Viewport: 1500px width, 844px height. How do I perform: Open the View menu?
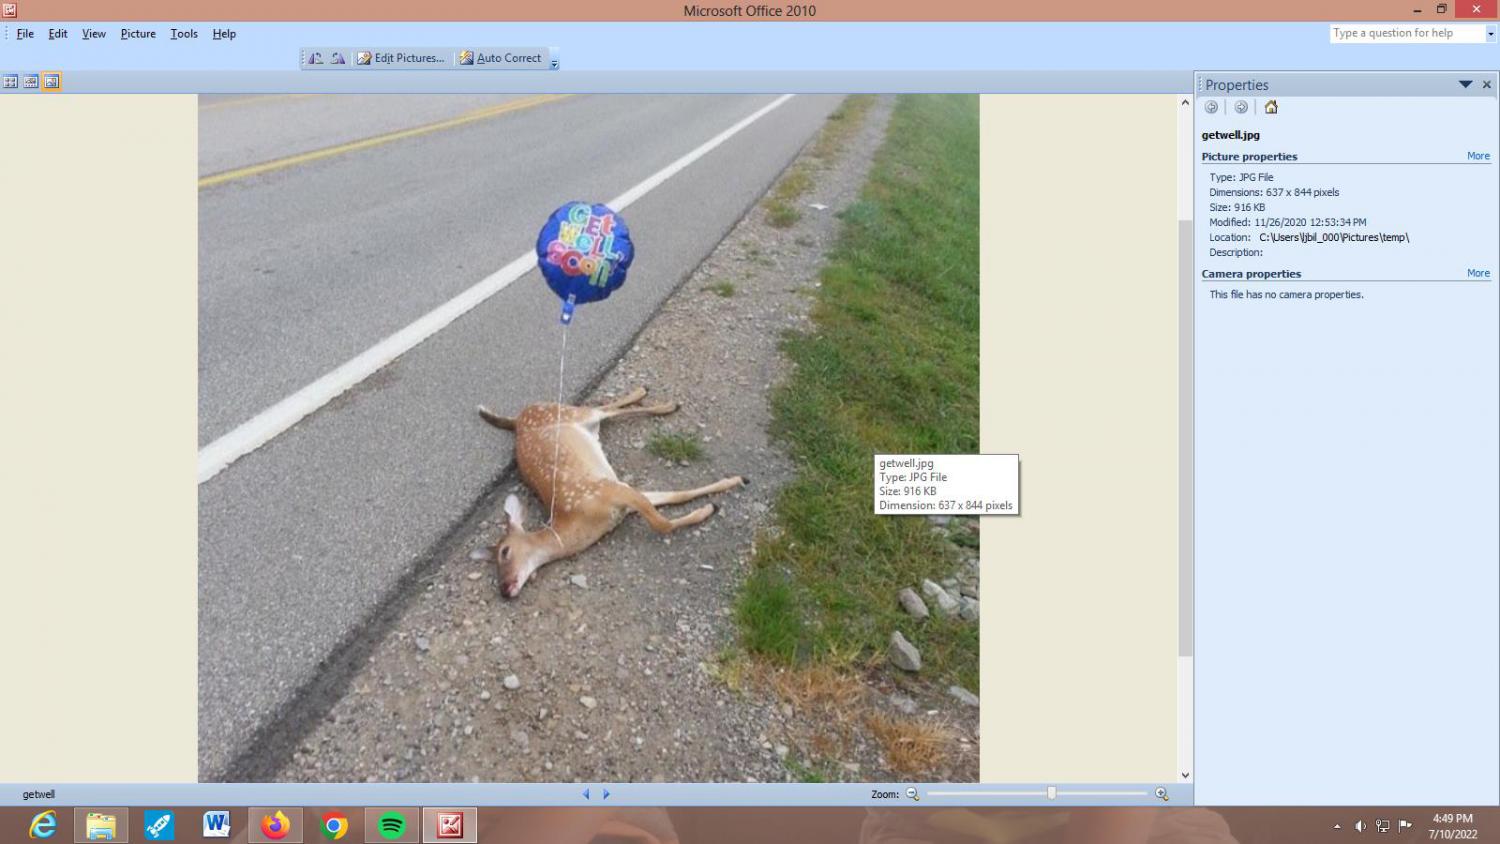pos(94,33)
